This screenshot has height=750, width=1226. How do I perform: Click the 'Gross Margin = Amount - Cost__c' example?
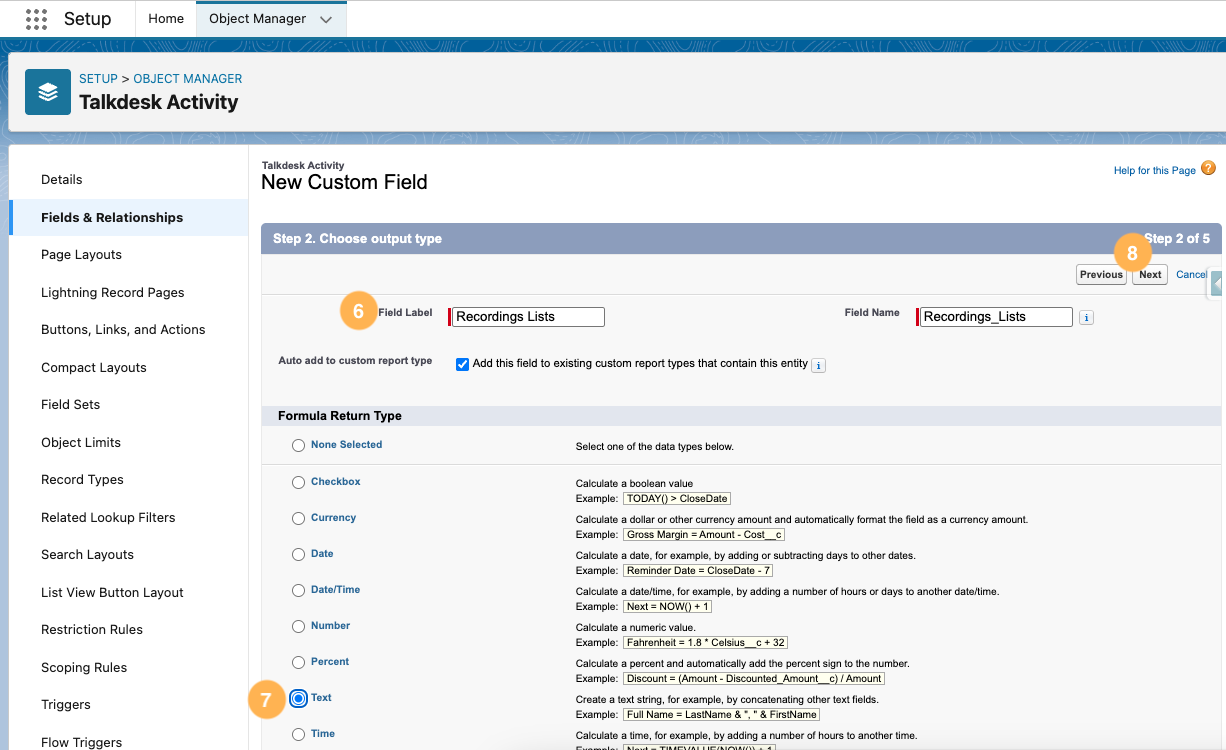(x=704, y=534)
